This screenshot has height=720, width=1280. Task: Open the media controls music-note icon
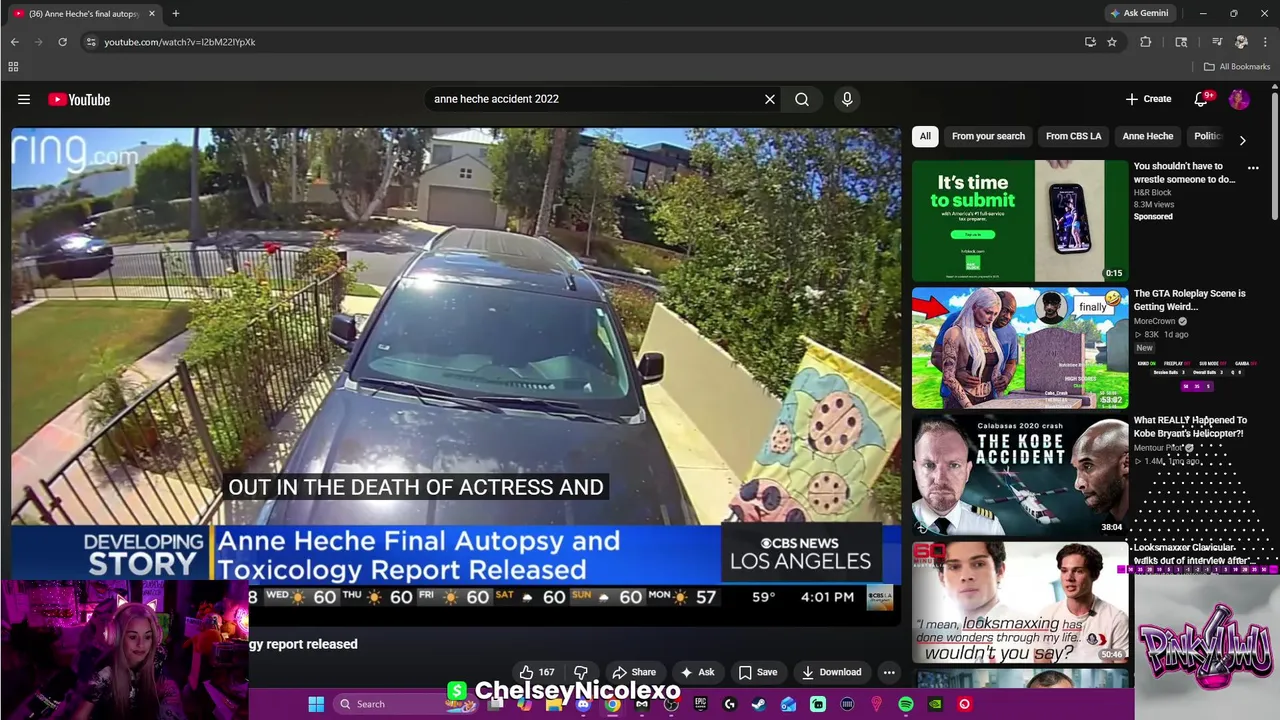[1217, 42]
